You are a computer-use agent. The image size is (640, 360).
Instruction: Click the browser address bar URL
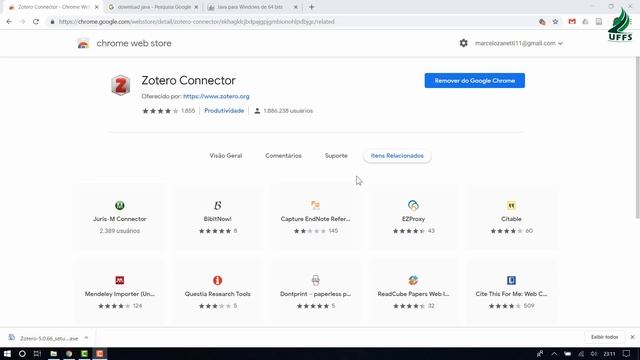click(196, 22)
